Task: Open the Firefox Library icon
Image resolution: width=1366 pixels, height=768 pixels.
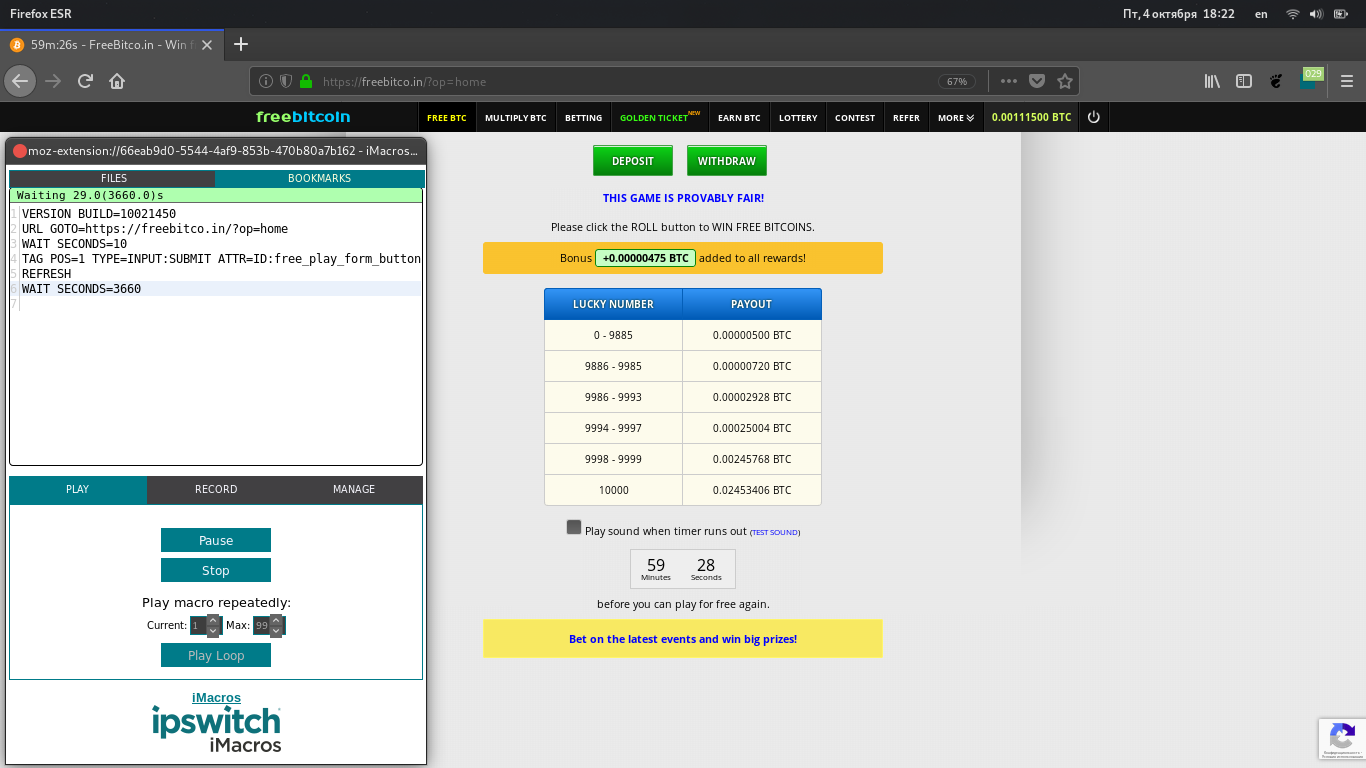Action: tap(1212, 81)
